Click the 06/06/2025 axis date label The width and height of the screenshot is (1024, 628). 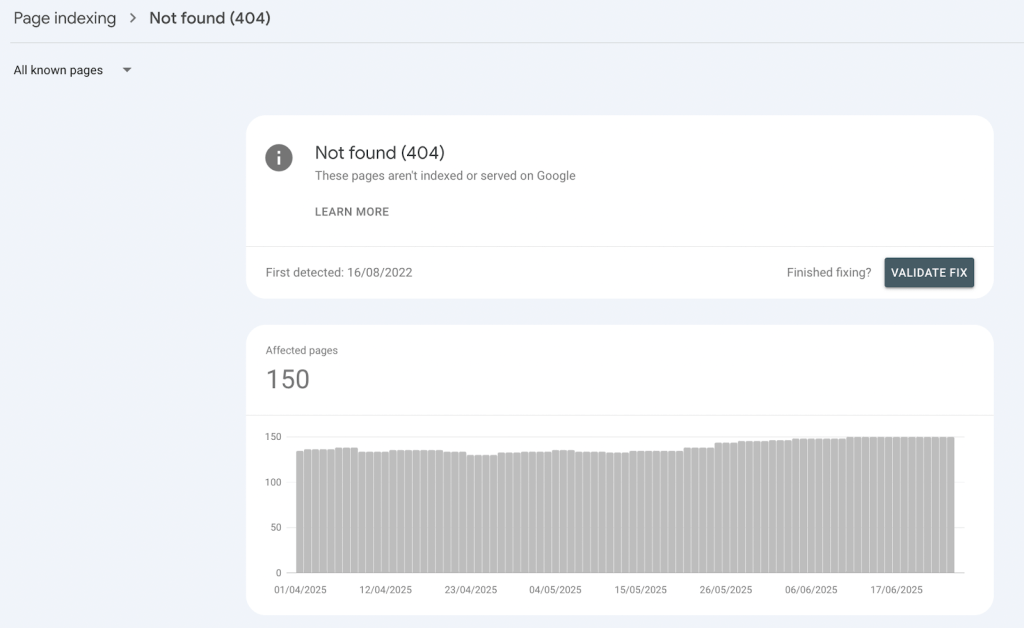coord(811,589)
